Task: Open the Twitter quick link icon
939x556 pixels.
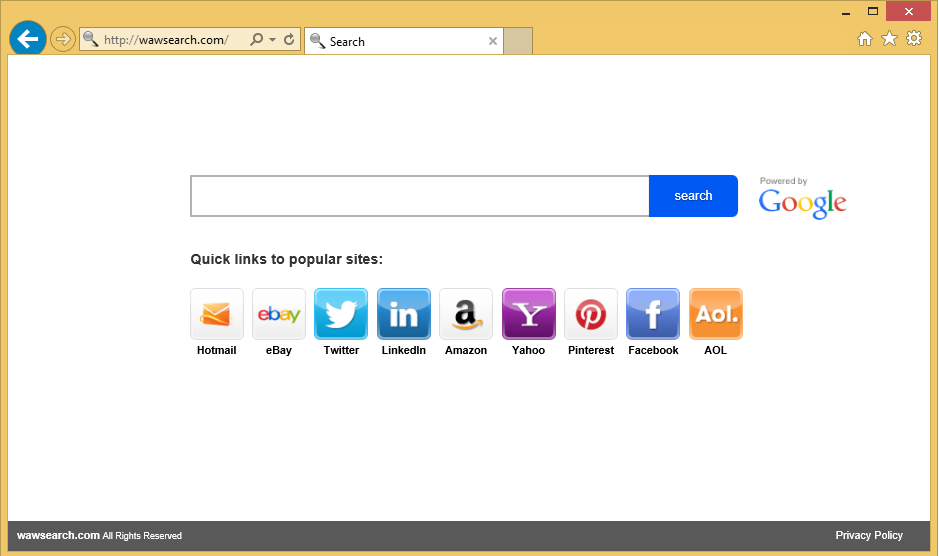Action: point(341,314)
